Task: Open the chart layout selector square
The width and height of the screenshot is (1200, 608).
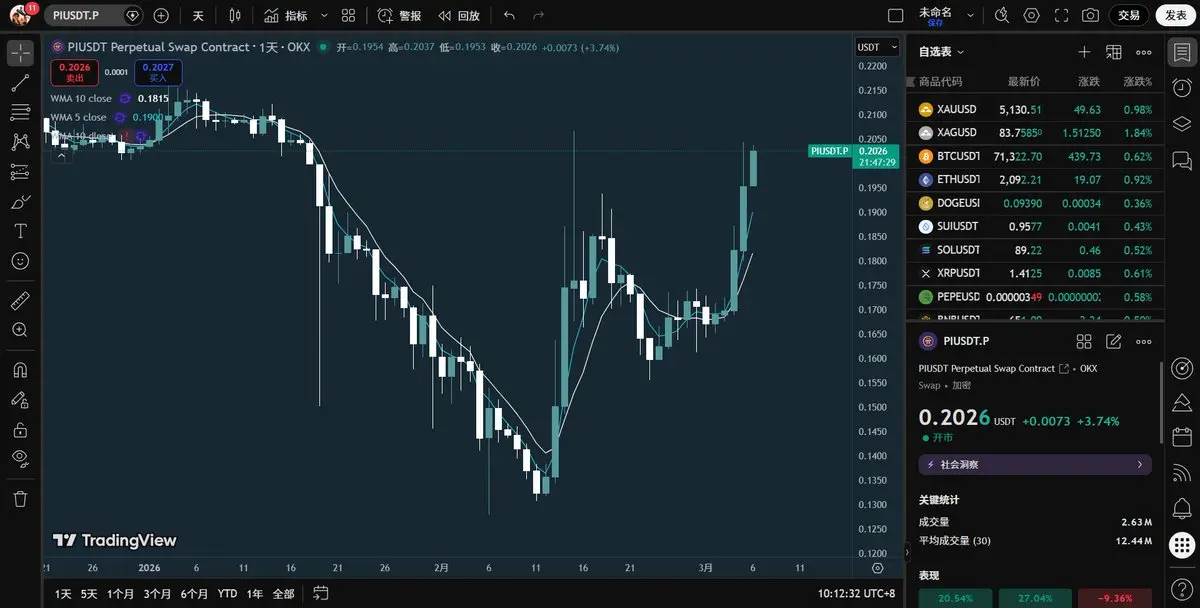Action: pos(895,15)
